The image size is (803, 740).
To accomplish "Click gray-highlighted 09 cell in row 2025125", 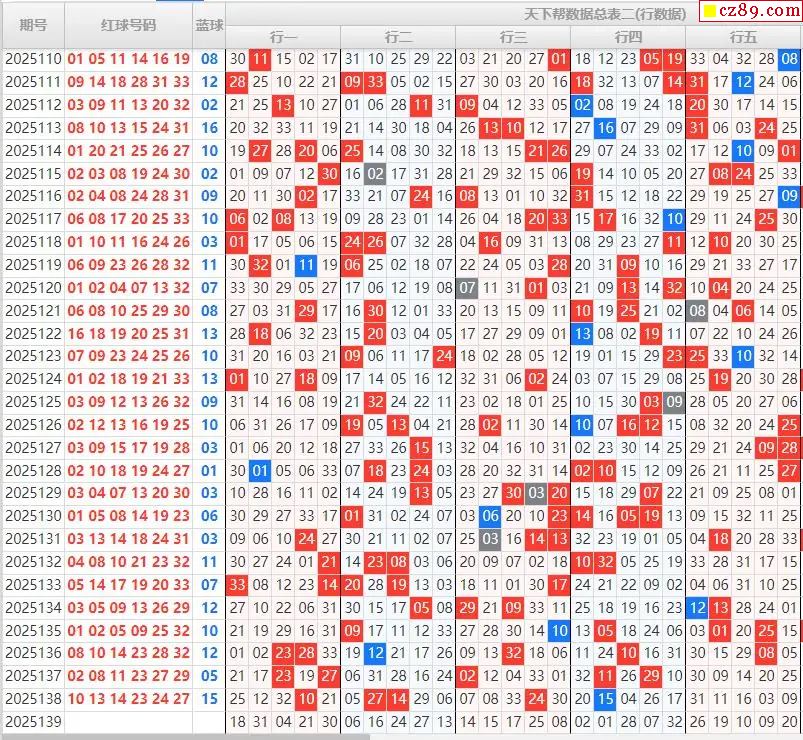I will tap(674, 402).
